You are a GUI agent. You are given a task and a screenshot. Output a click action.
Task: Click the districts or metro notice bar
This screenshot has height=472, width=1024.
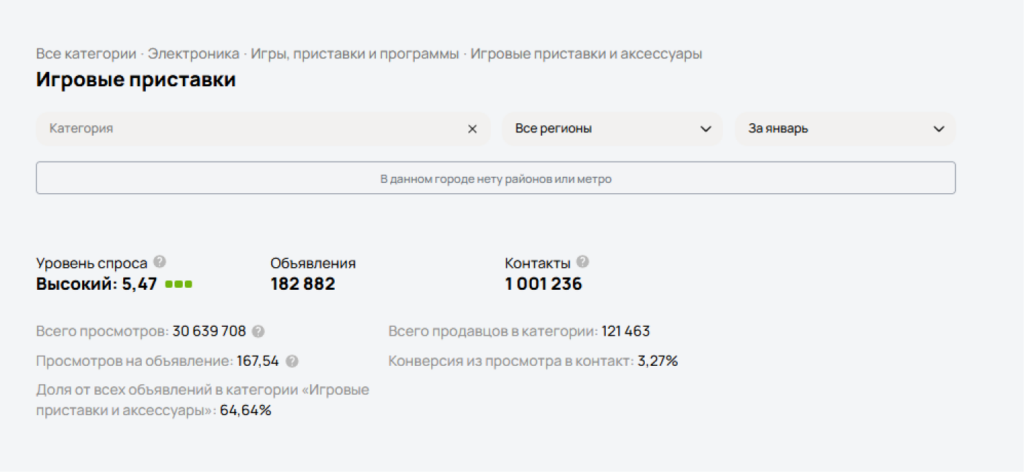point(496,178)
